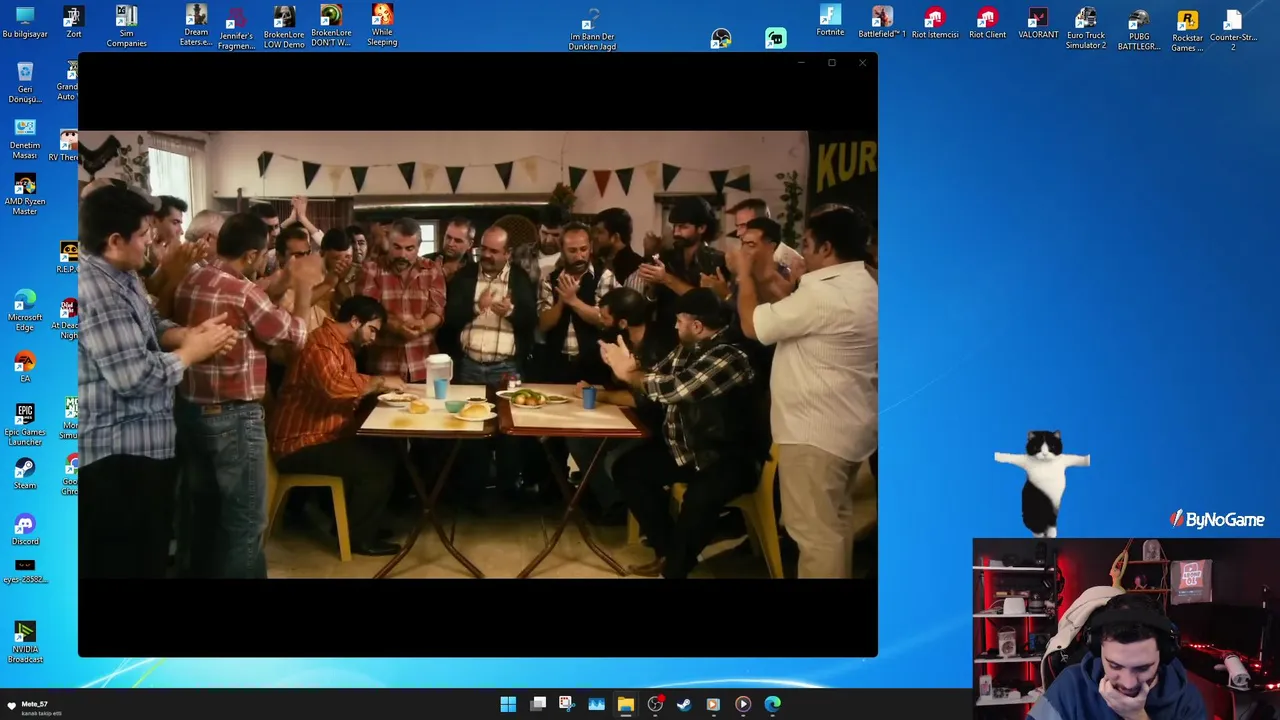Click the playing video frame in player
The height and width of the screenshot is (720, 1280).
click(478, 354)
